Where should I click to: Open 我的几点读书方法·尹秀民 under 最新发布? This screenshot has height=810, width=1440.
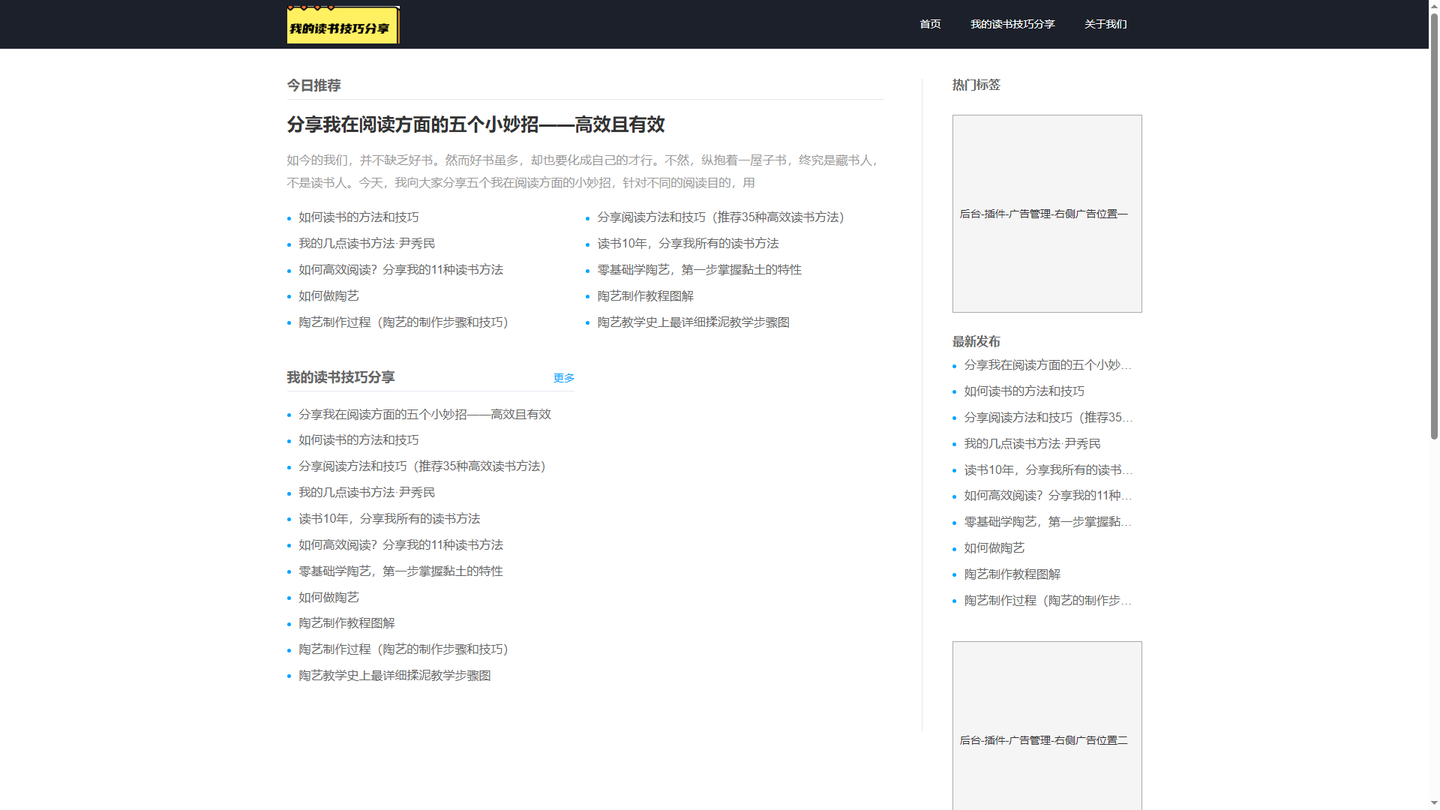[1032, 443]
